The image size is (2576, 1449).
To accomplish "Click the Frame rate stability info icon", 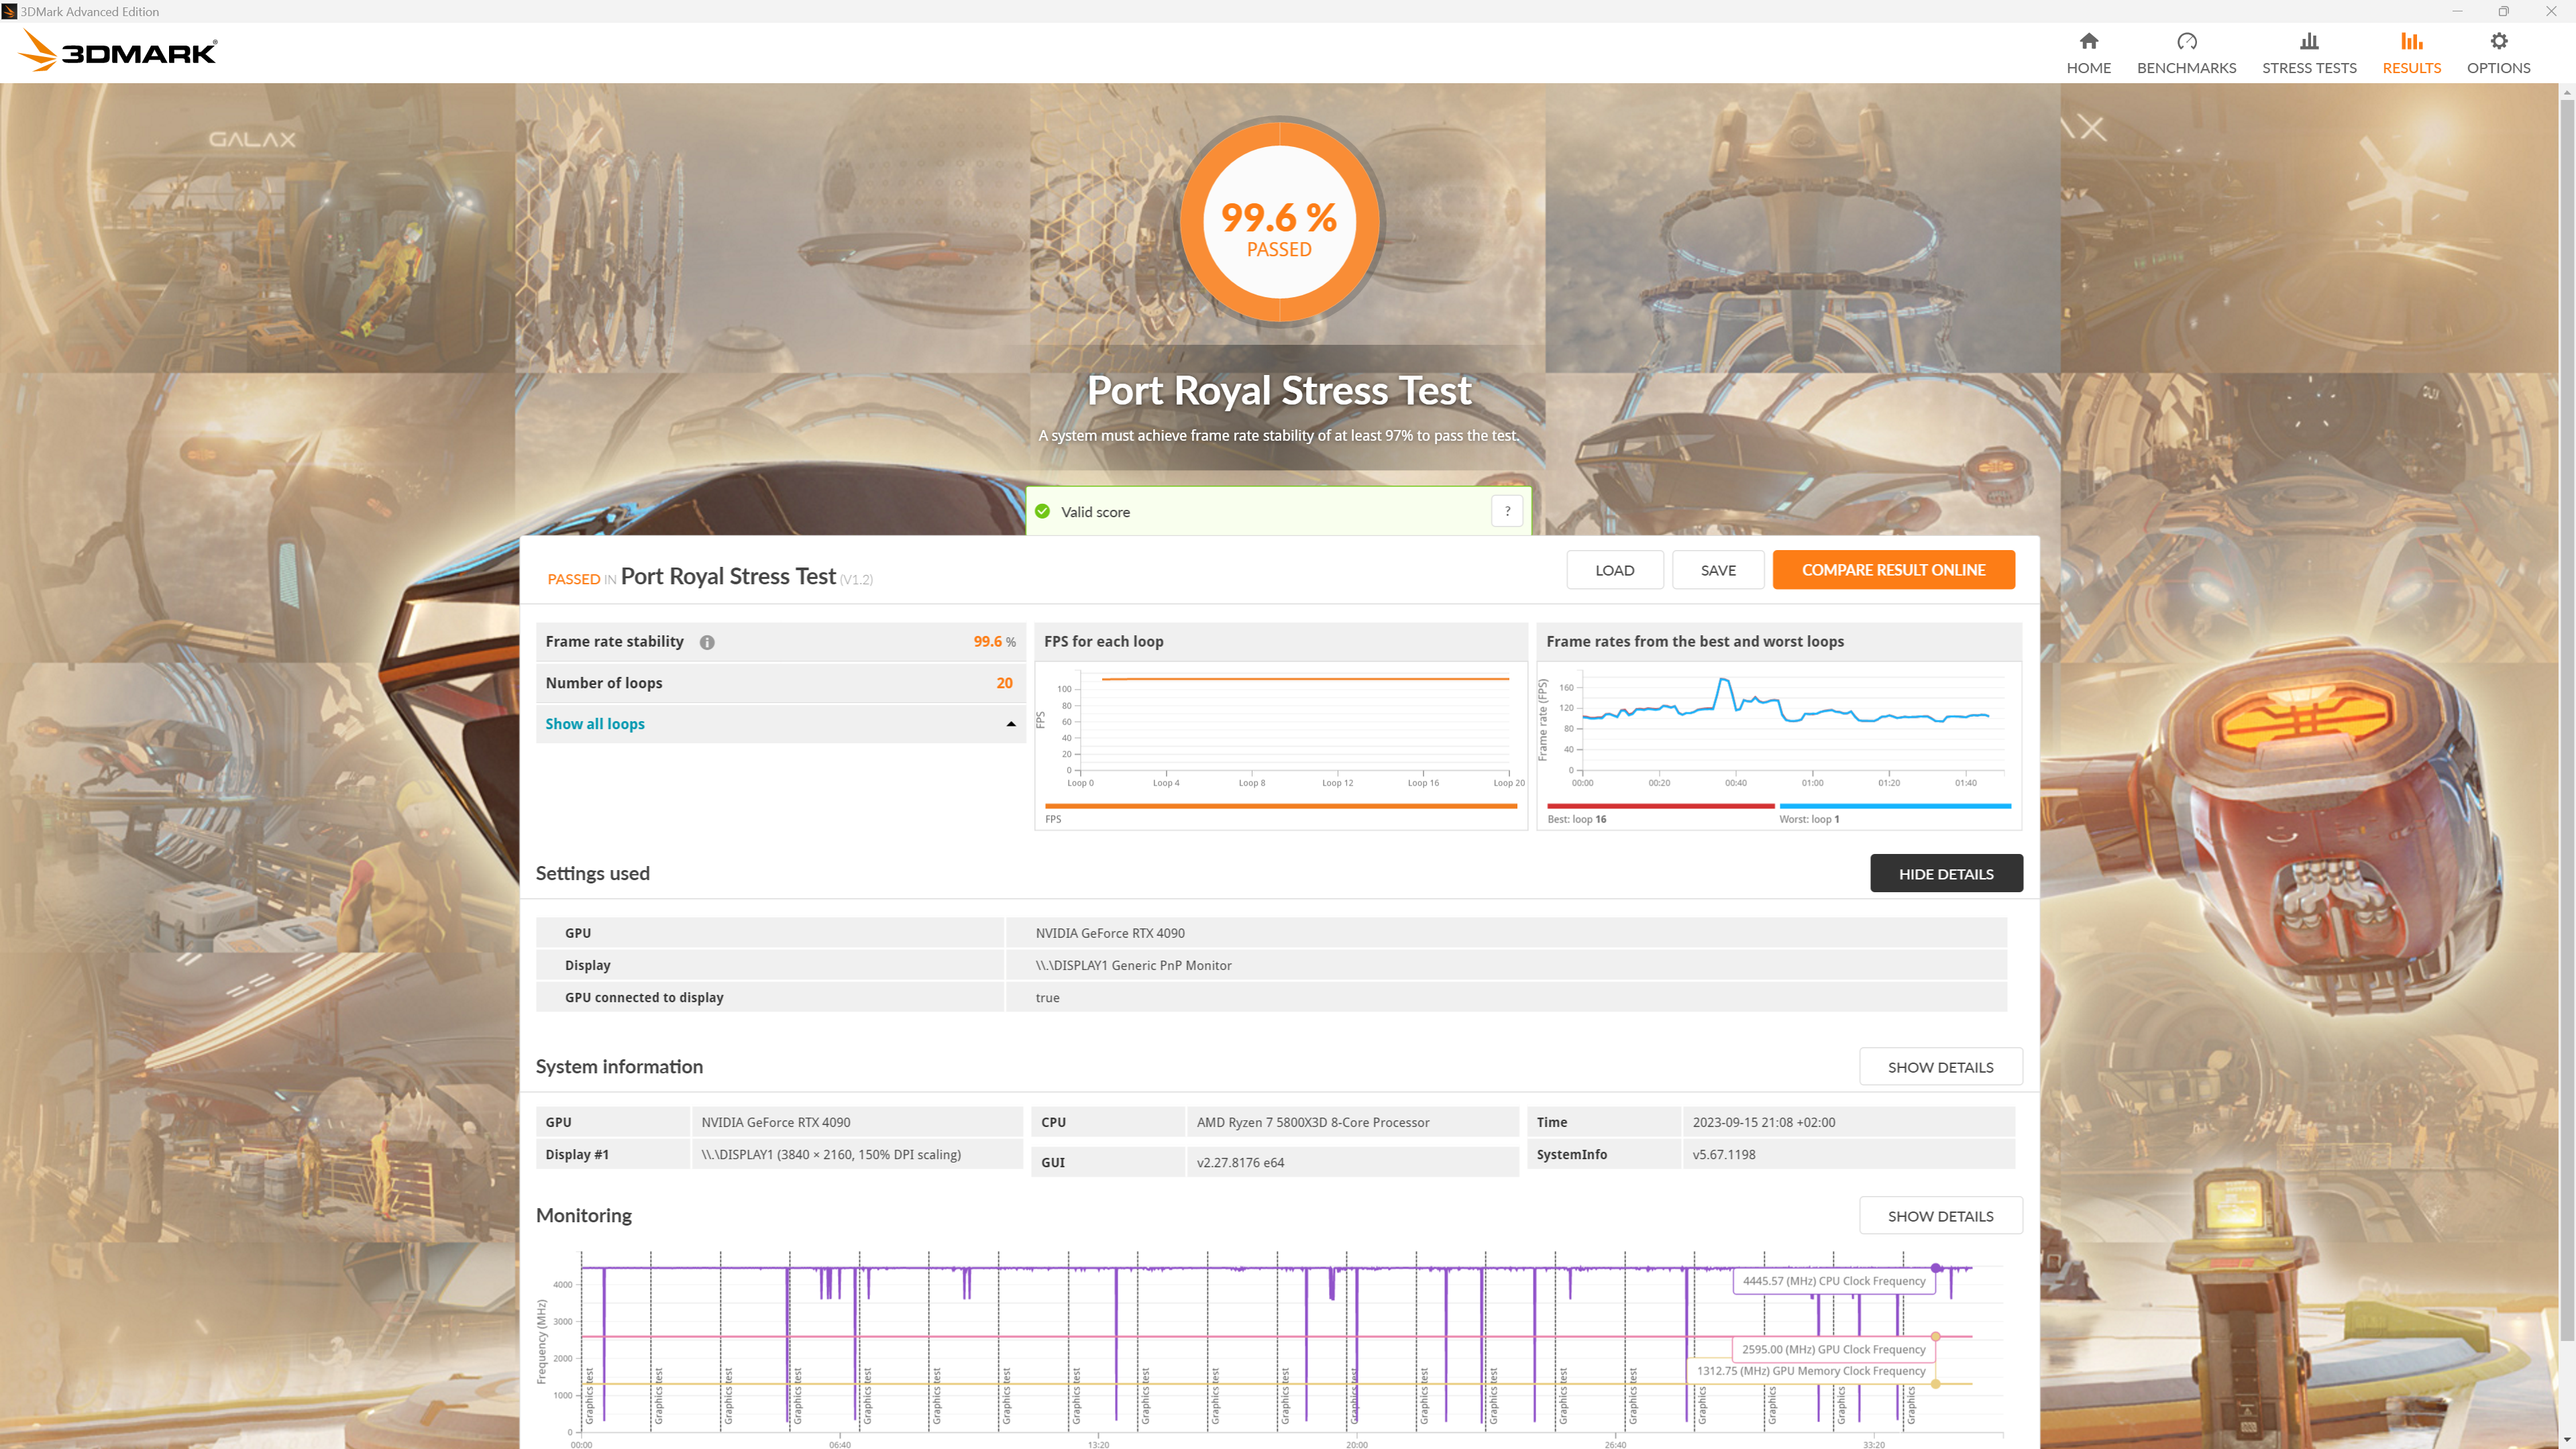I will 707,642.
